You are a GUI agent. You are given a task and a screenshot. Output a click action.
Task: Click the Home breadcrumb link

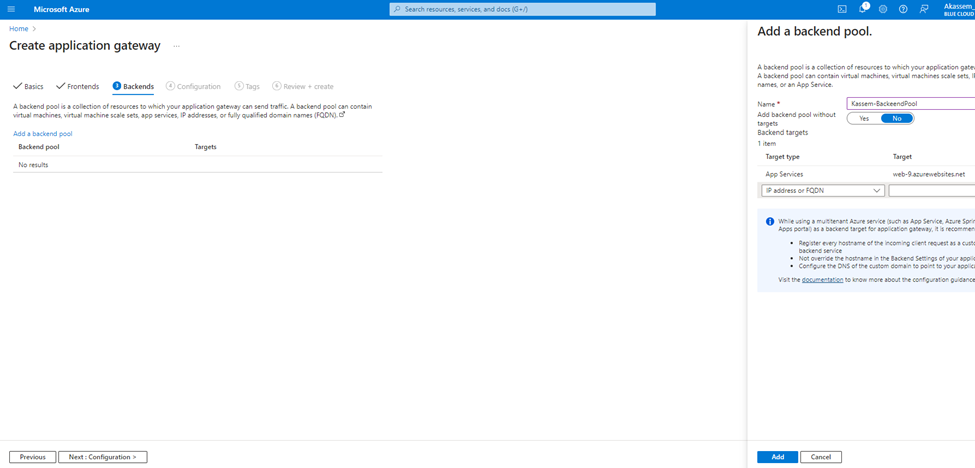click(x=19, y=29)
